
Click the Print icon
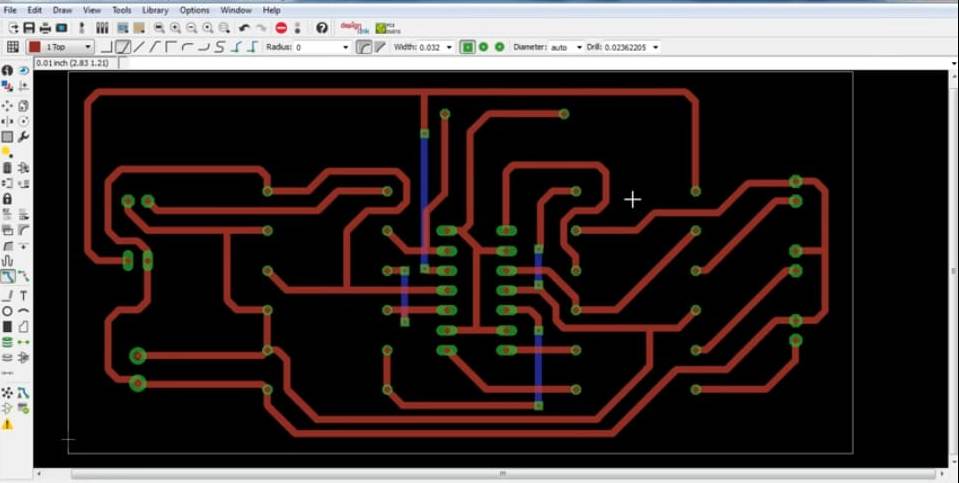[45, 28]
